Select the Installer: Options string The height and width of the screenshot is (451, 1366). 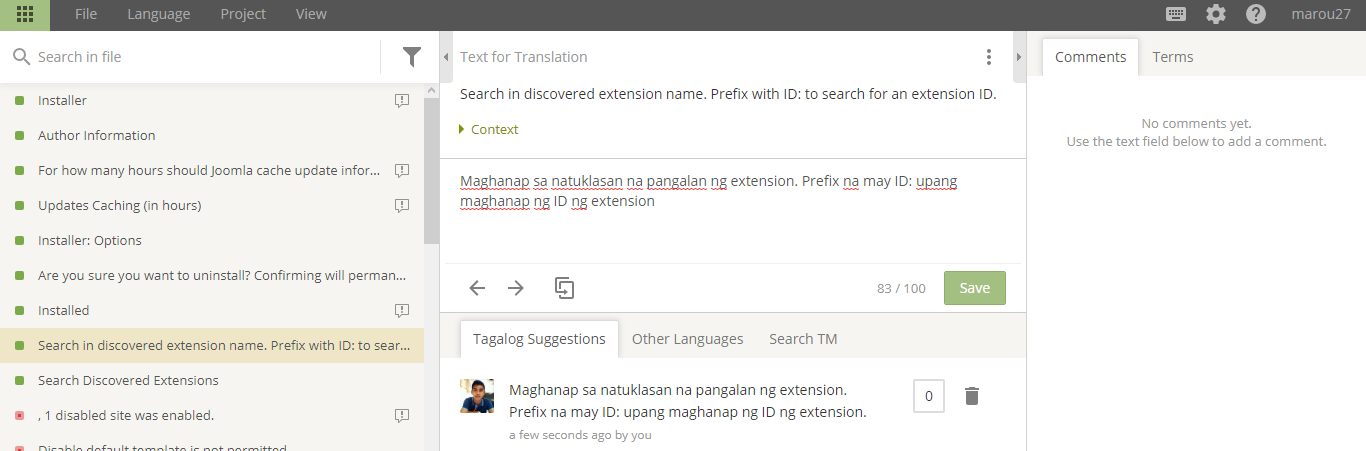coord(212,240)
